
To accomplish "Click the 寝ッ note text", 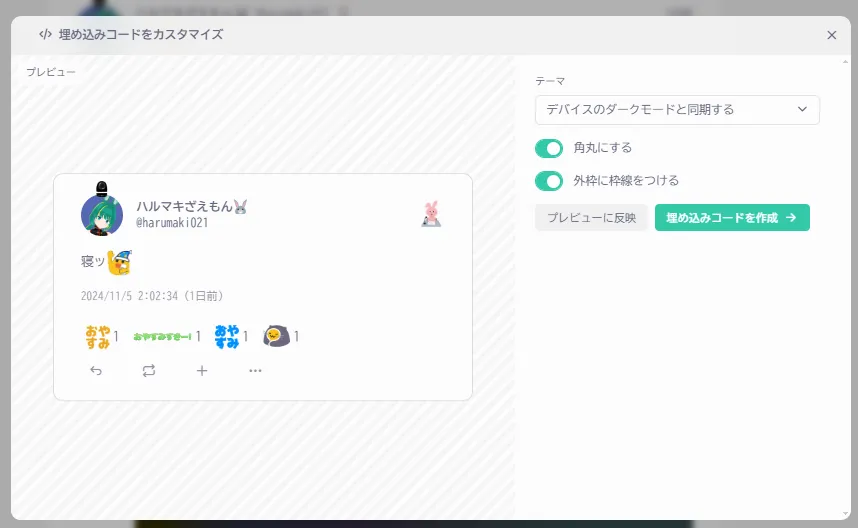I will pos(93,262).
